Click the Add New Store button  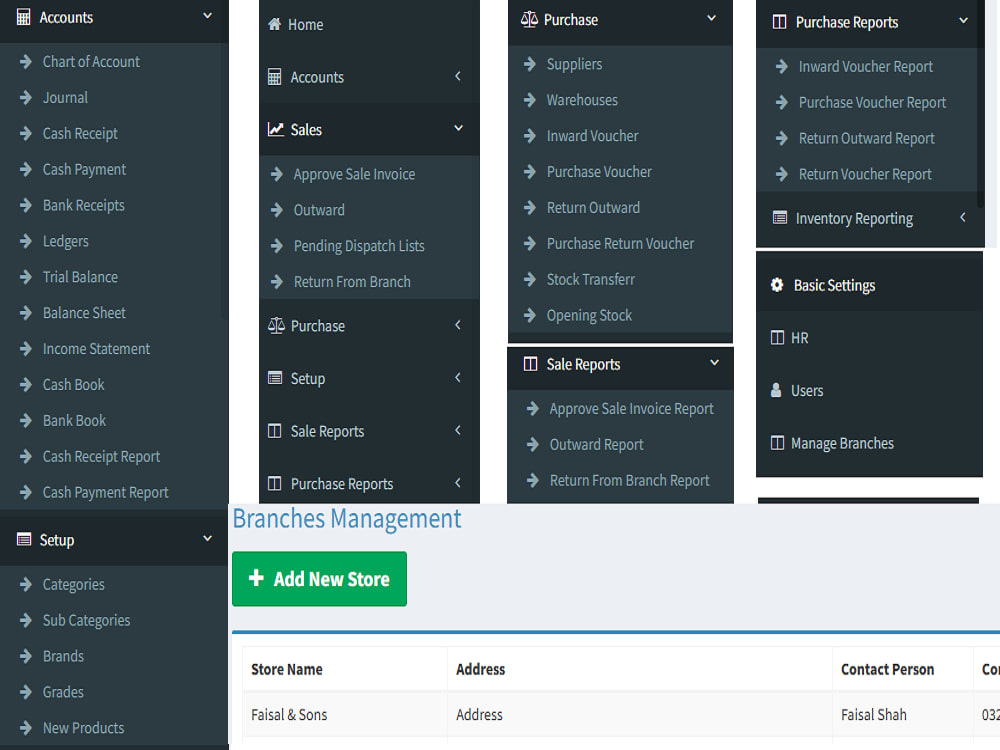click(320, 578)
